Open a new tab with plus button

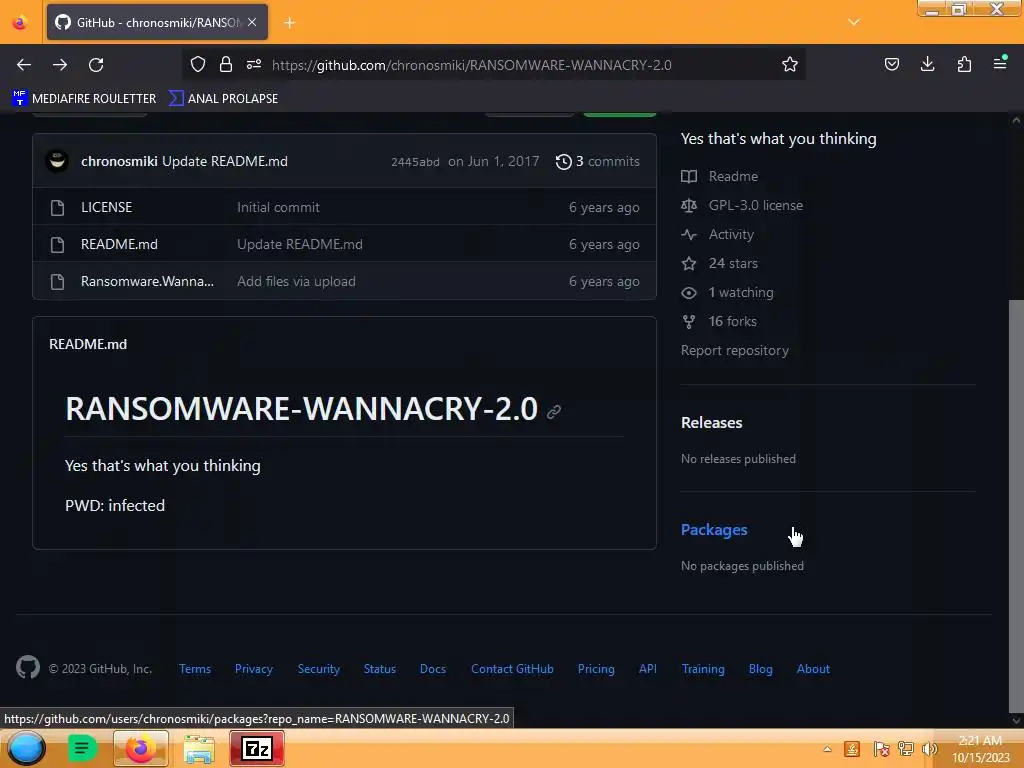[x=290, y=23]
